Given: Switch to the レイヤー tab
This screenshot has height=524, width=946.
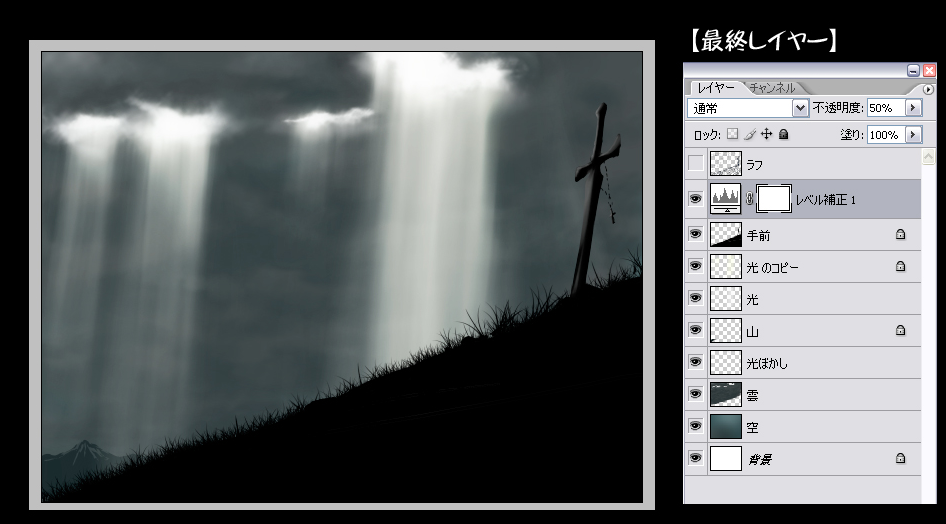Looking at the screenshot, I should pos(716,88).
